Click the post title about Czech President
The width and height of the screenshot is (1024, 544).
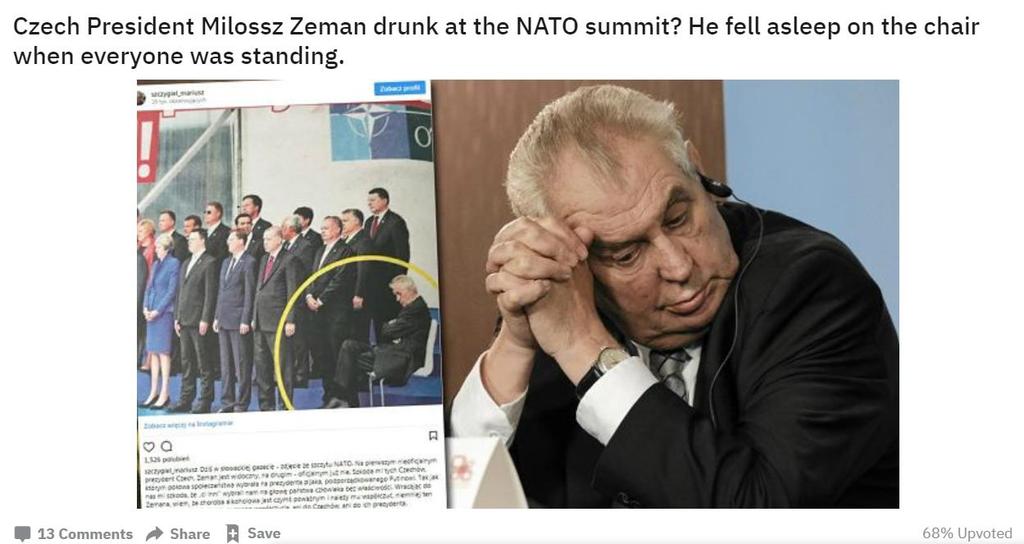pyautogui.click(x=496, y=40)
